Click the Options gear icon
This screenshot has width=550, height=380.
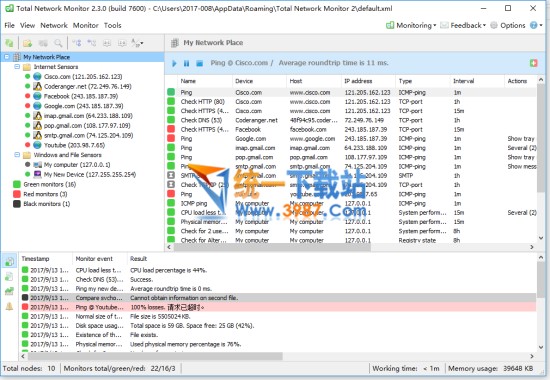point(494,25)
